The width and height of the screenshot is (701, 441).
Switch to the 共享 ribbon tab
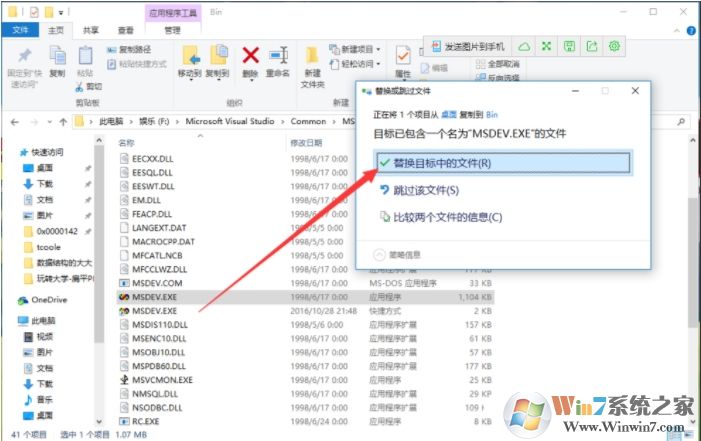coord(91,30)
